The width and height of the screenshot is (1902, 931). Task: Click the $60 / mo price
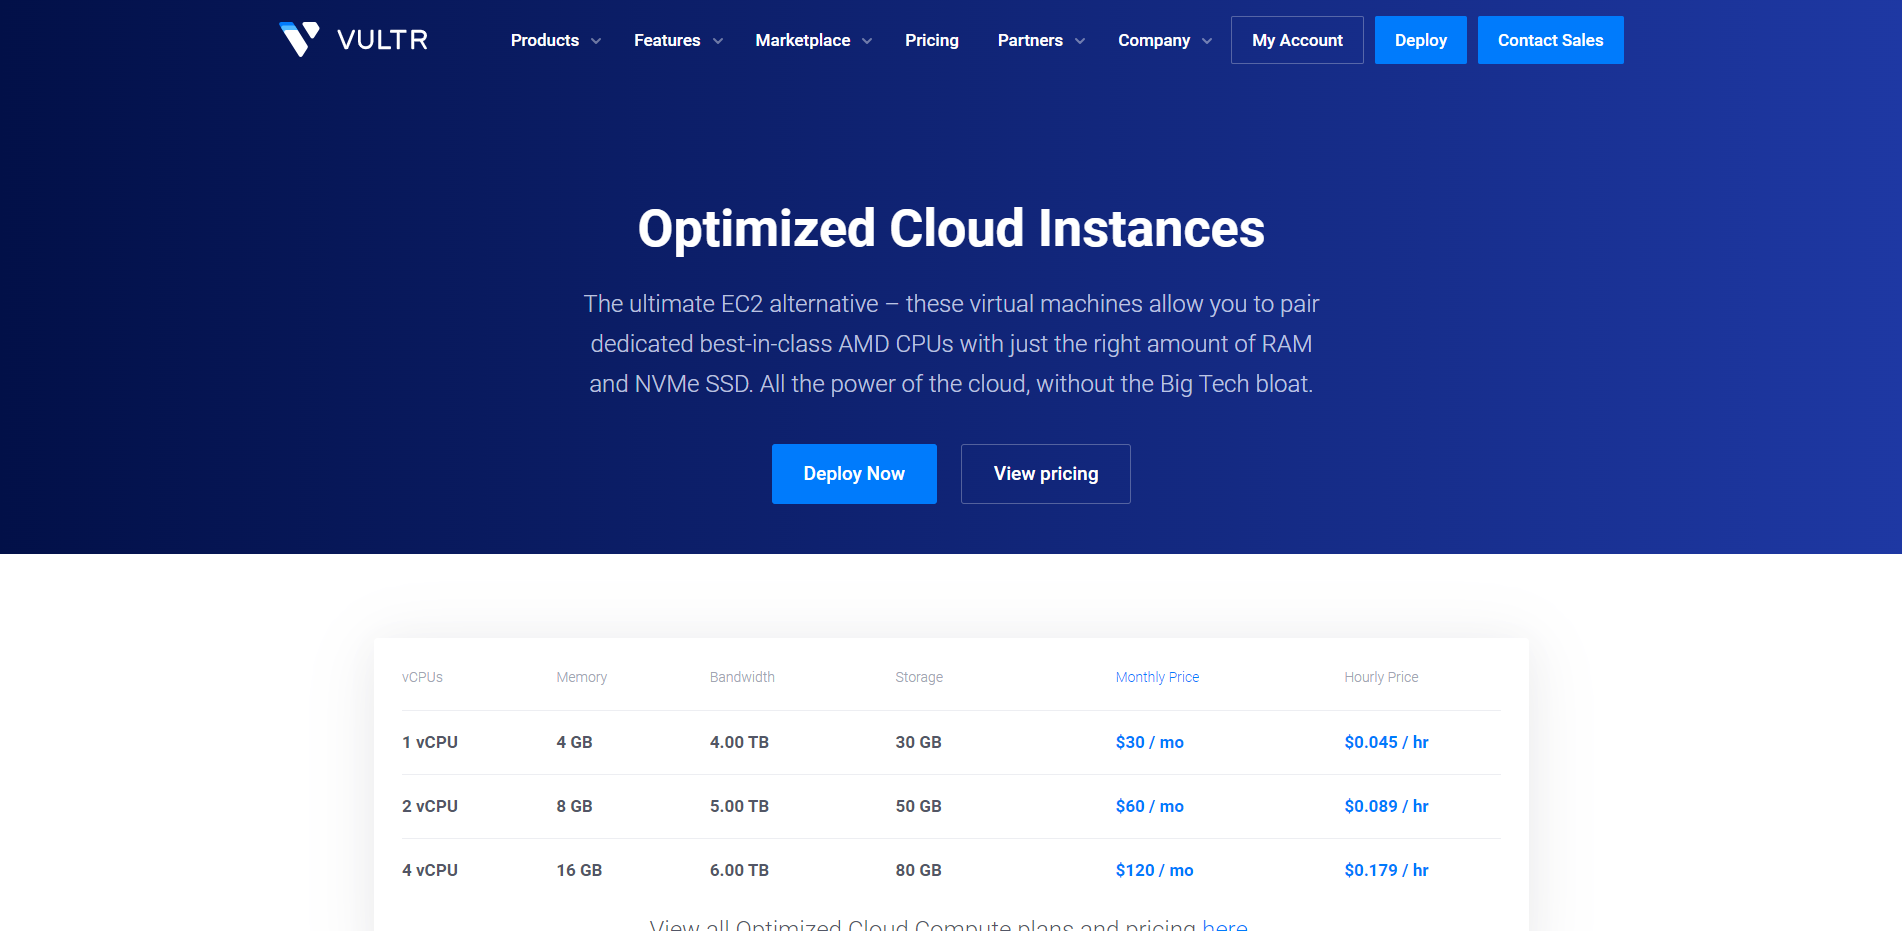pos(1150,806)
